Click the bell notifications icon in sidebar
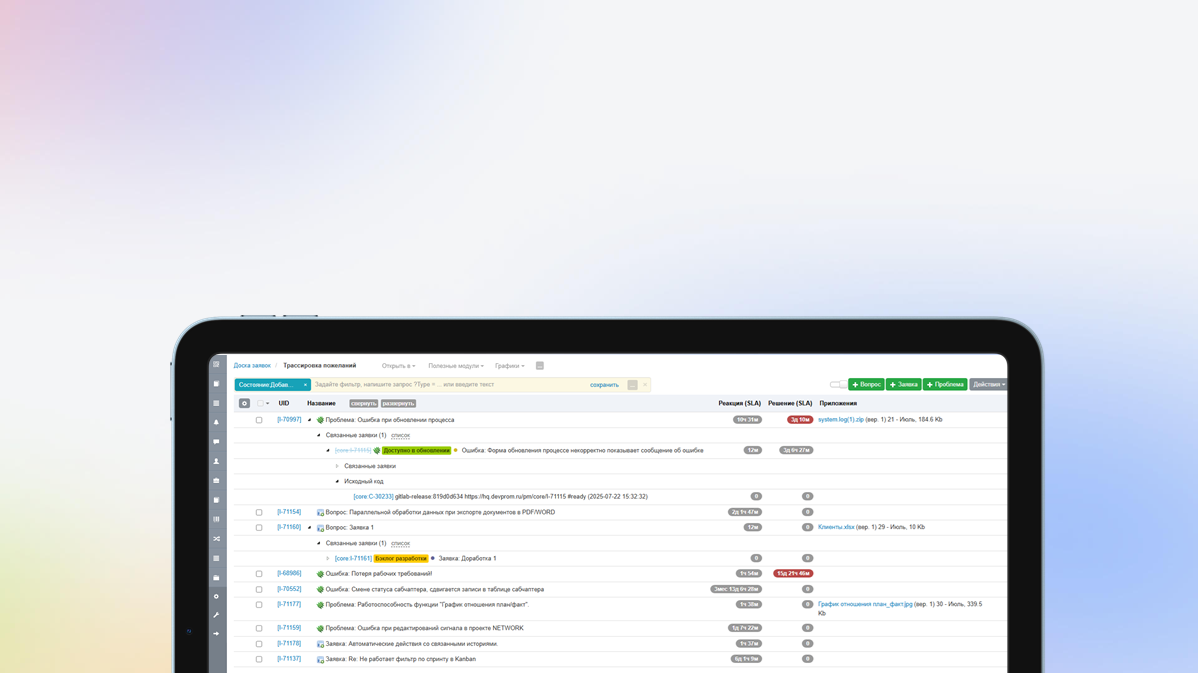The image size is (1198, 673). (x=216, y=423)
